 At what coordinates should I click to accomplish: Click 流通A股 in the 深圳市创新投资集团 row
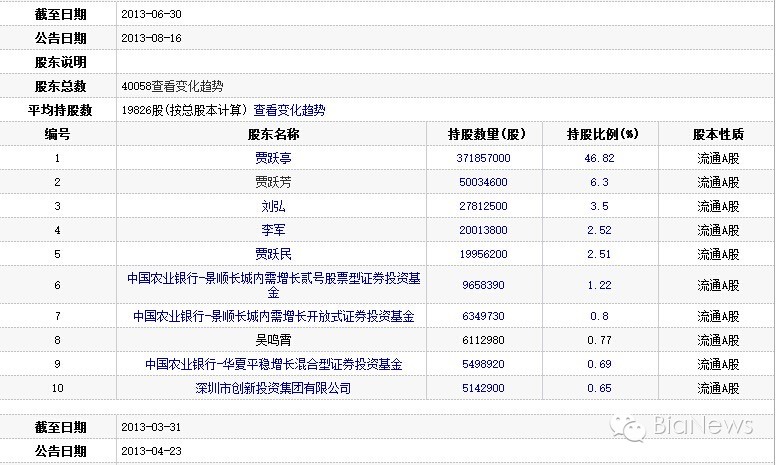(x=718, y=388)
